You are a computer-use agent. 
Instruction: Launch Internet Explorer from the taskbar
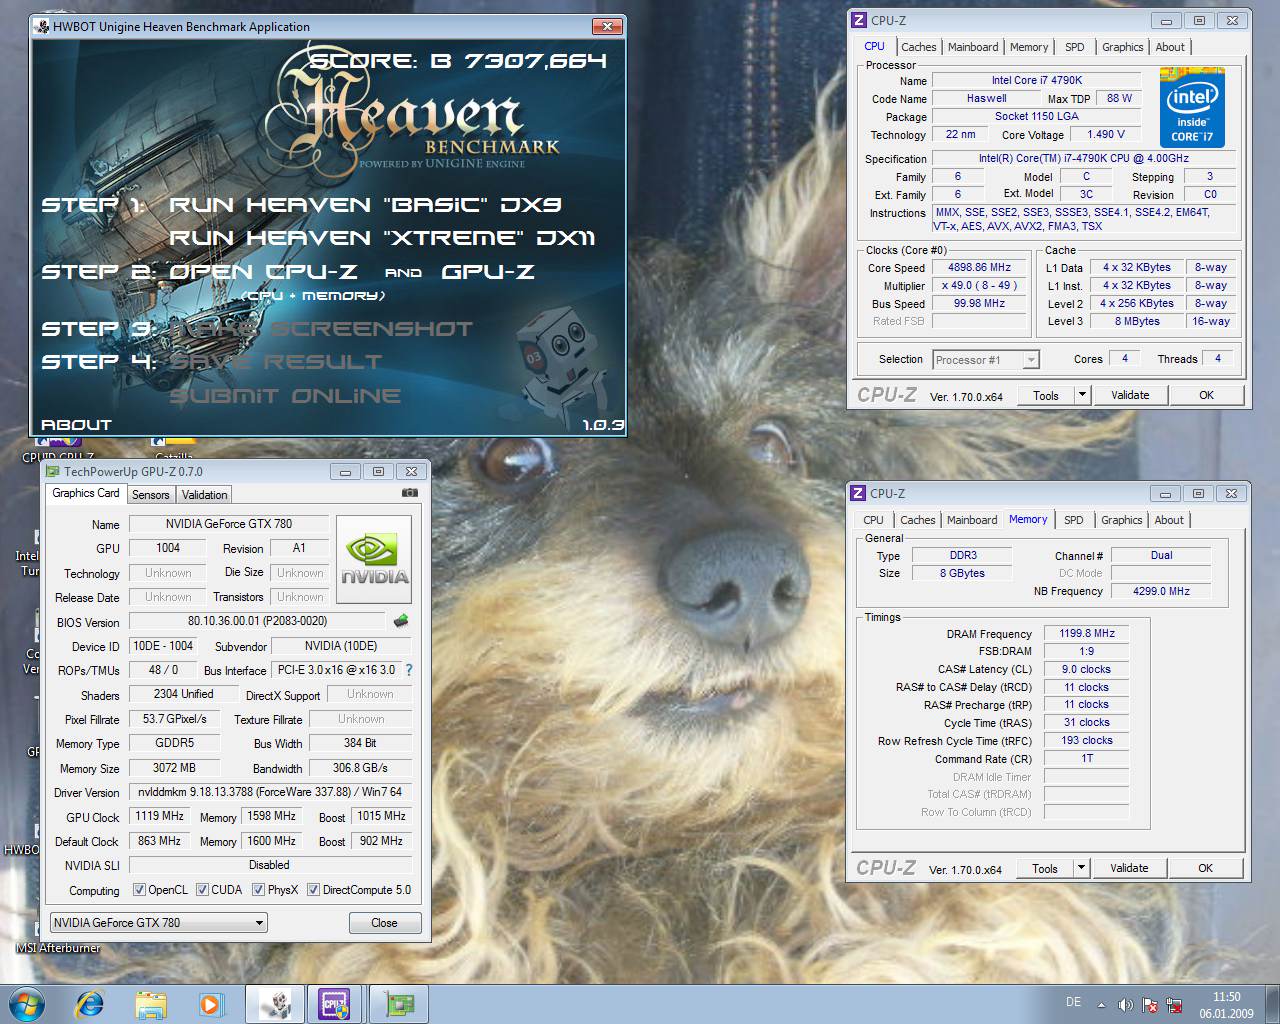point(90,1003)
